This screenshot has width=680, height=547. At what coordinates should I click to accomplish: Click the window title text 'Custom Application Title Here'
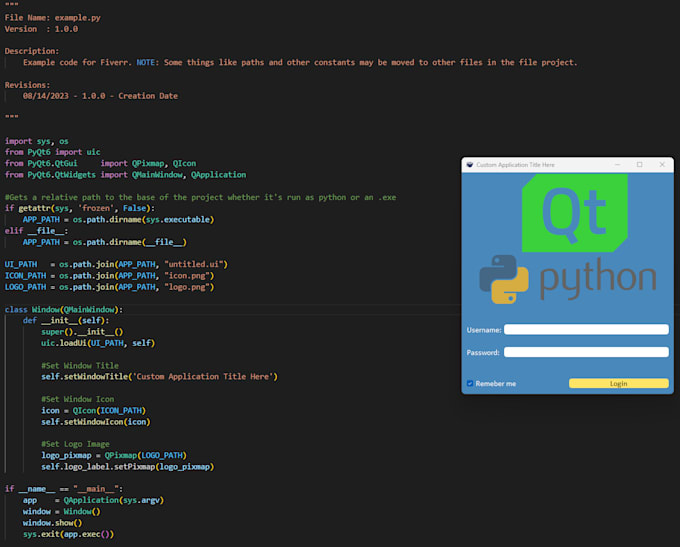[x=515, y=165]
